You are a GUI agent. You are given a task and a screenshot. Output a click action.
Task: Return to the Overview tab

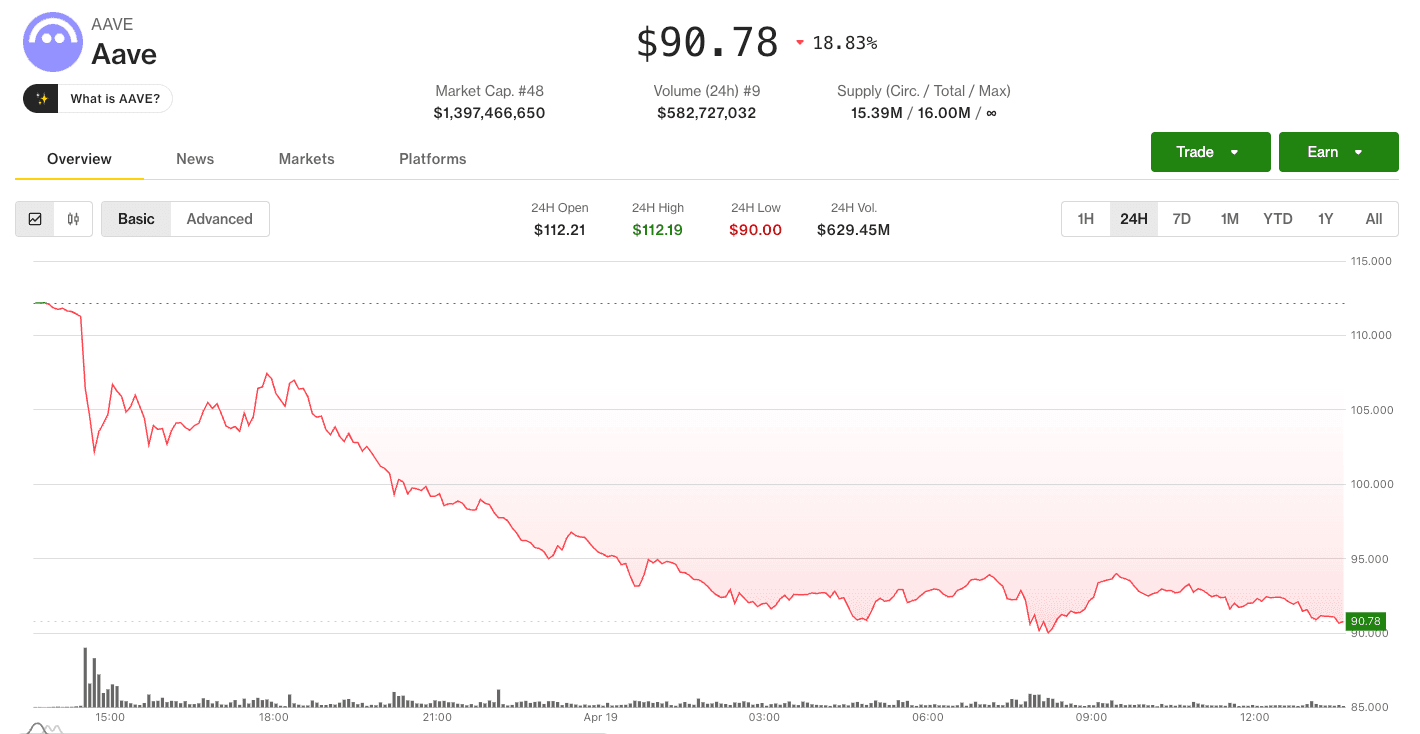coord(78,158)
